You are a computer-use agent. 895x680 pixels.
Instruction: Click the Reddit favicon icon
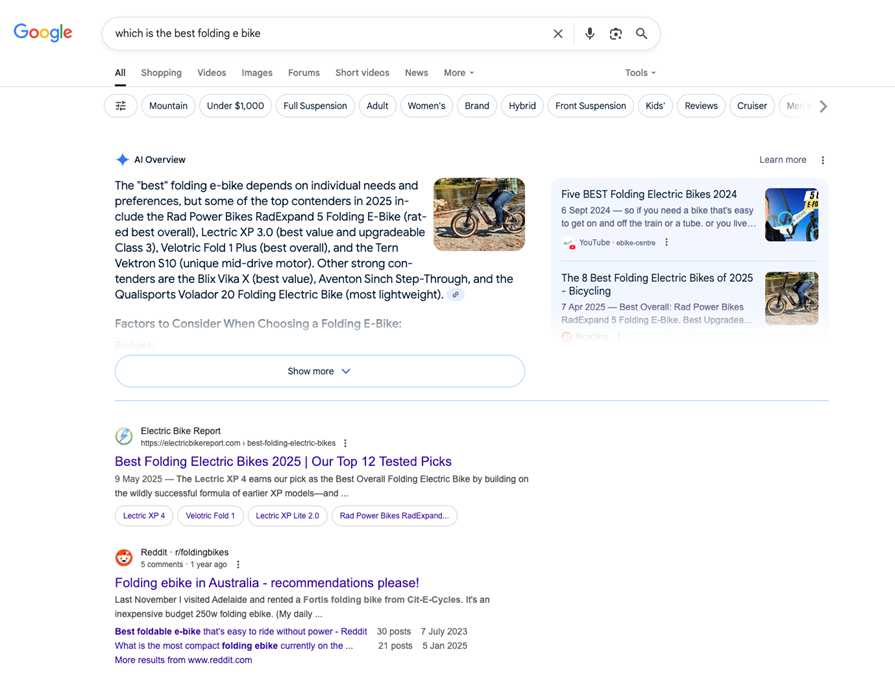[124, 557]
